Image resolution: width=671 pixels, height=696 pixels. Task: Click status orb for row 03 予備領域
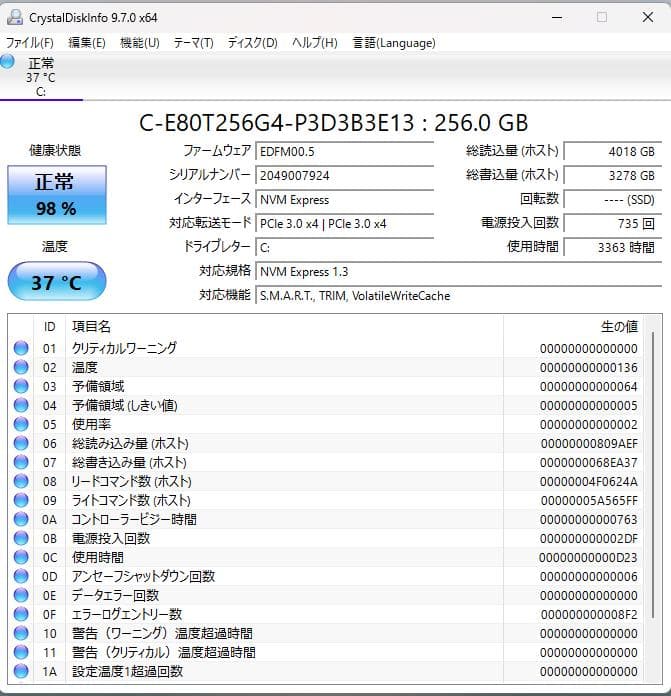click(x=21, y=386)
